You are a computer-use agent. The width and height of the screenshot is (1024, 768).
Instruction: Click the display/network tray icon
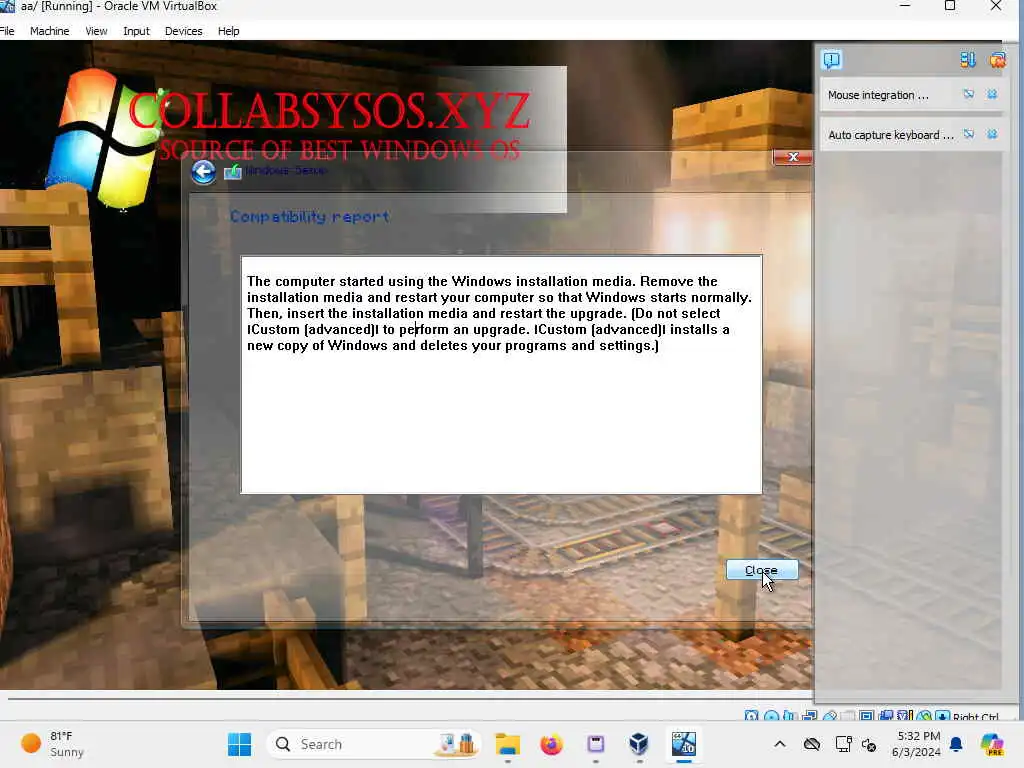(844, 744)
